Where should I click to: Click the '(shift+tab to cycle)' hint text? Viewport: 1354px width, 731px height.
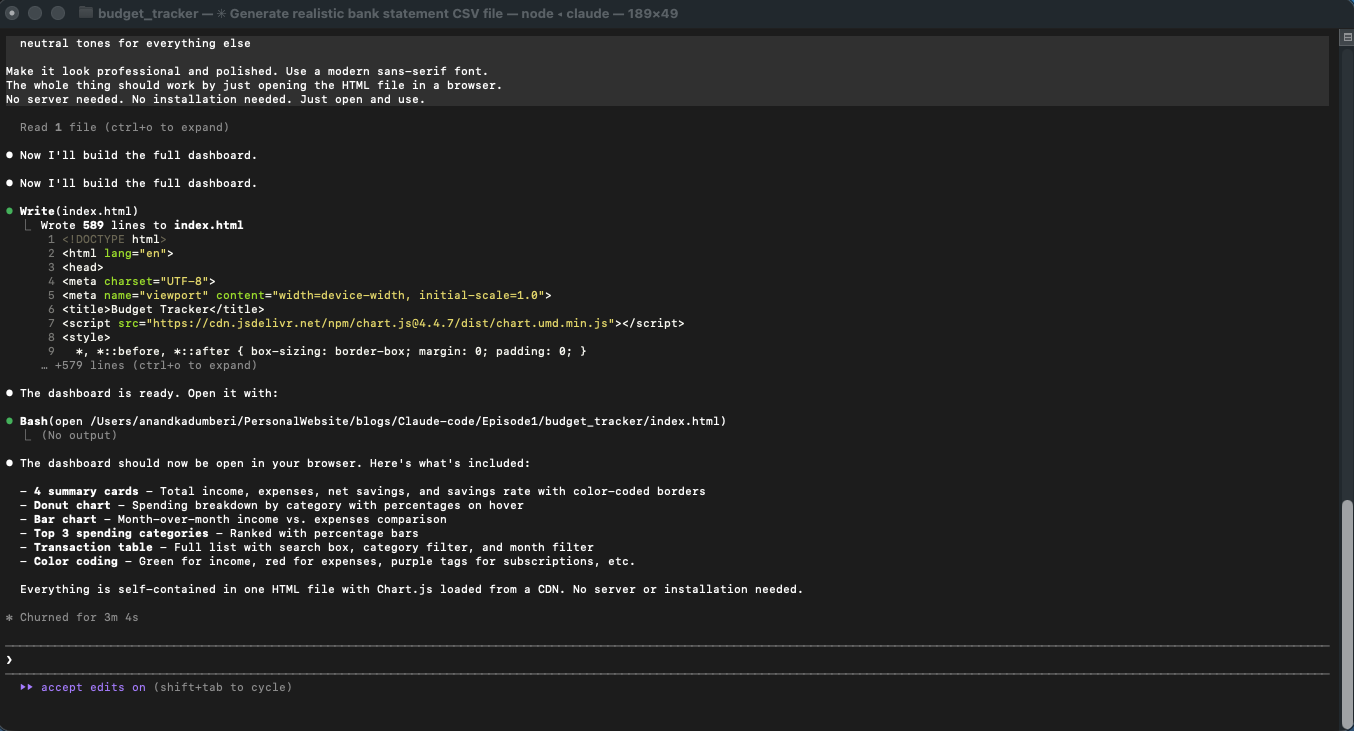click(223, 687)
